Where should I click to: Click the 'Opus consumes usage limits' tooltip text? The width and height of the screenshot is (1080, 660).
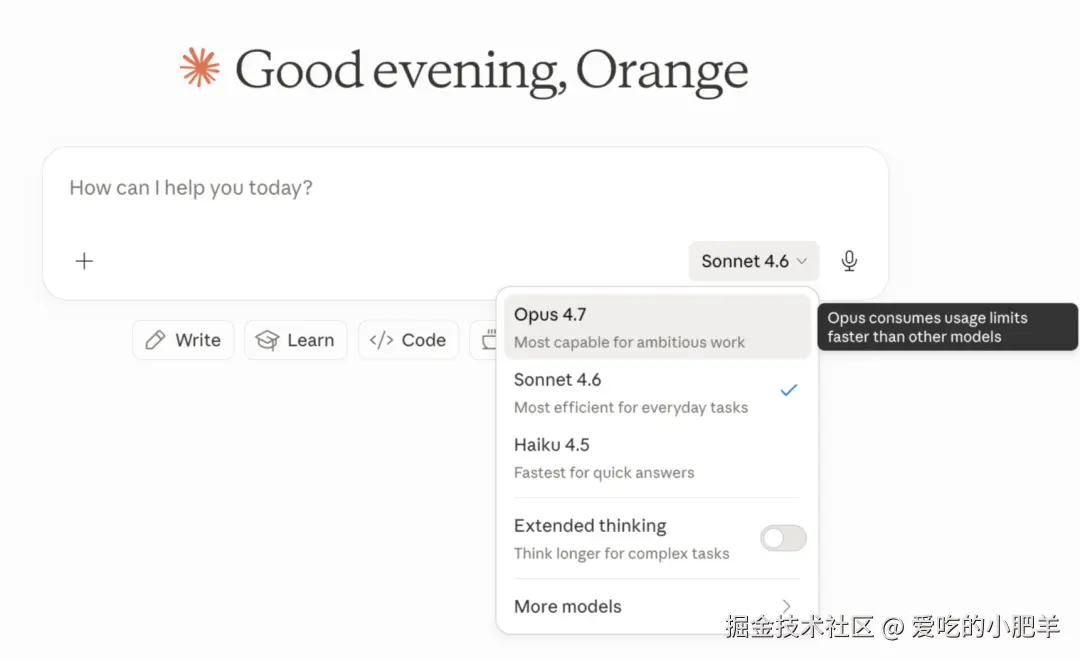click(927, 327)
